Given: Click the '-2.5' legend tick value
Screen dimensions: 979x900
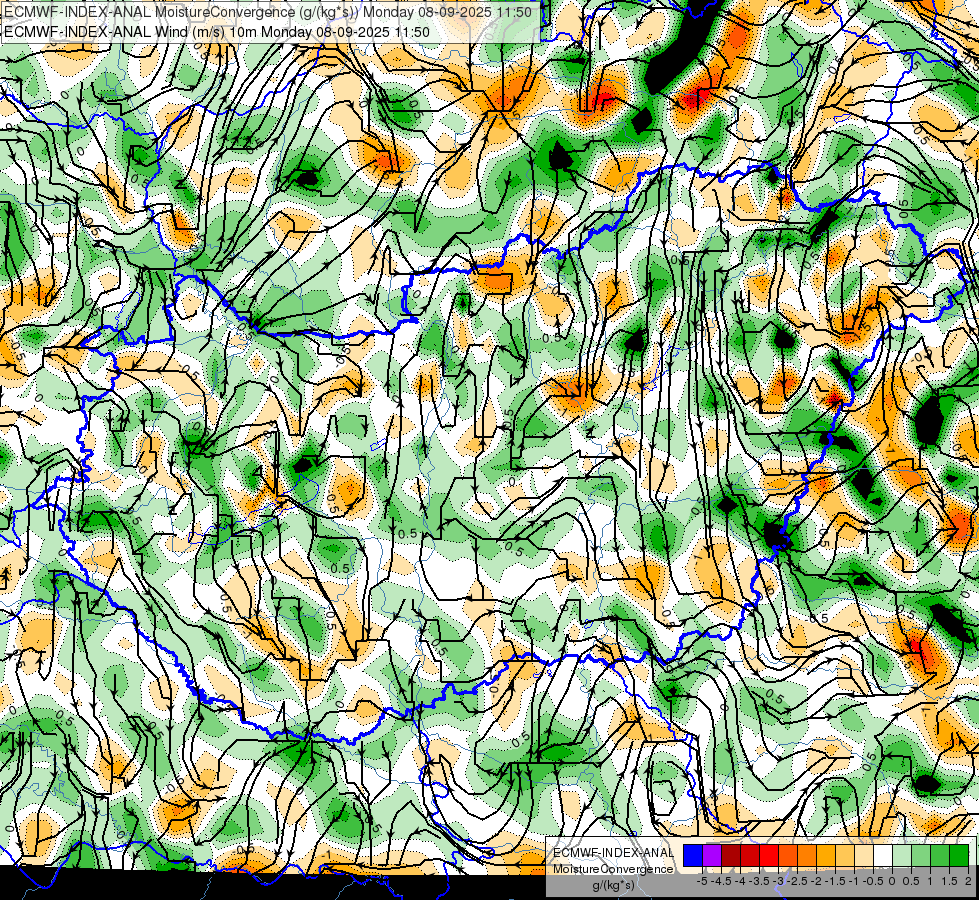Looking at the screenshot, I should (797, 881).
